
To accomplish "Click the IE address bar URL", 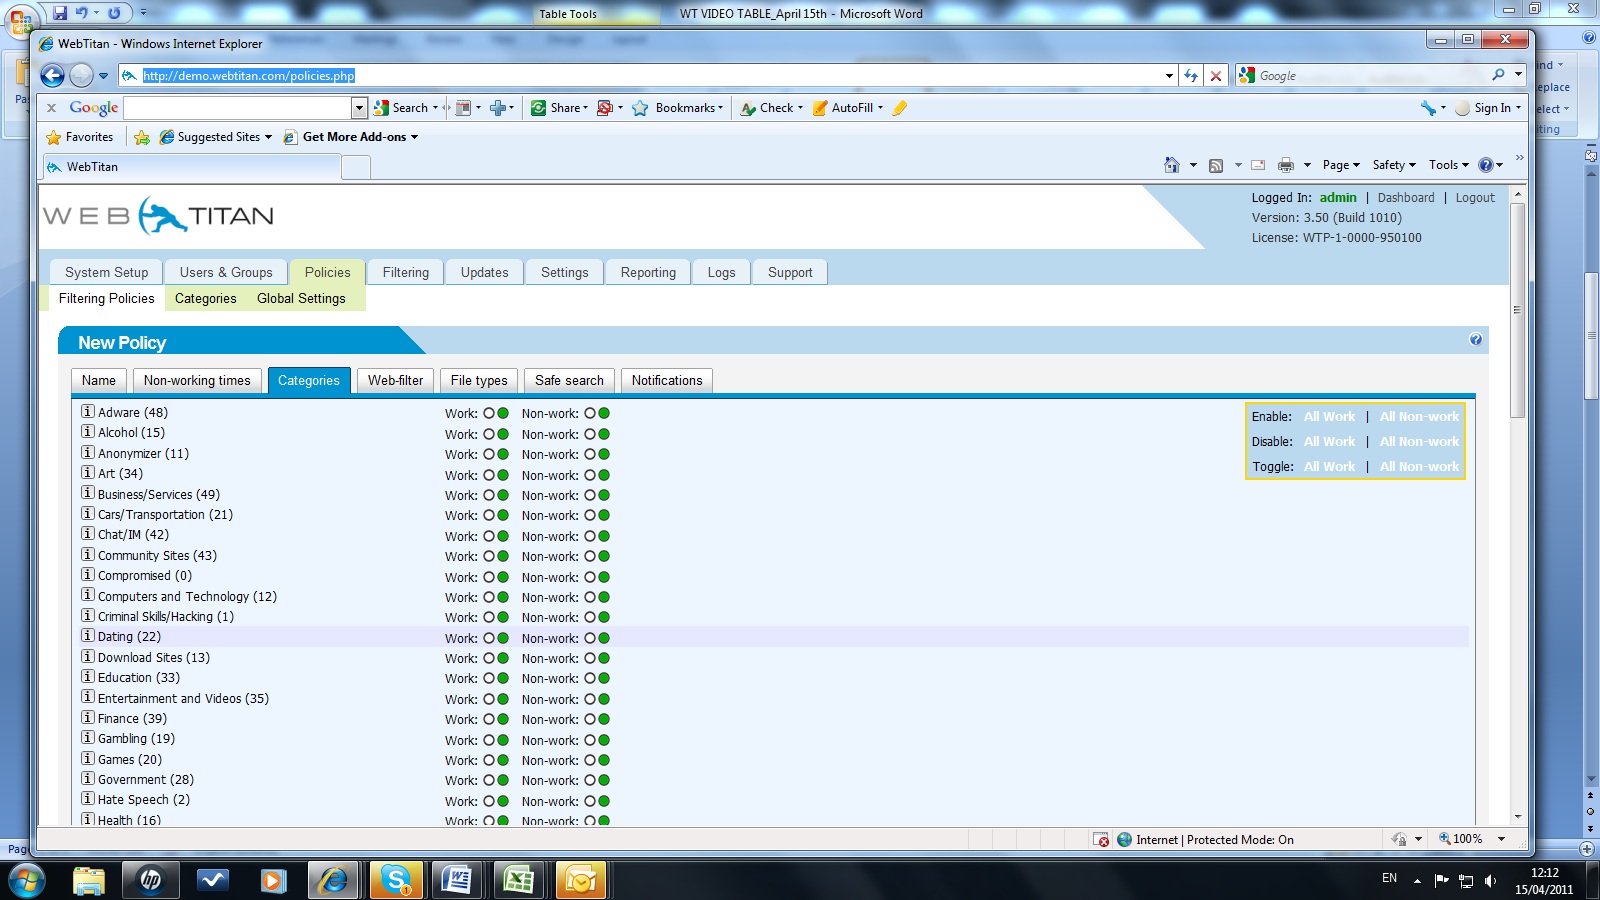I will click(x=248, y=76).
